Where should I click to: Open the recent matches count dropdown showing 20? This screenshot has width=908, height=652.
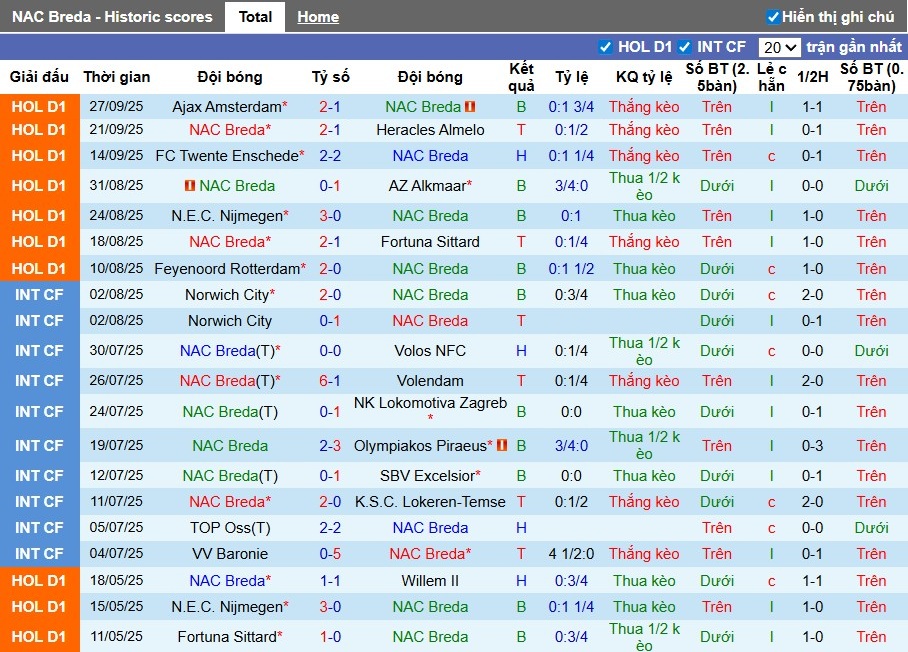[x=779, y=46]
